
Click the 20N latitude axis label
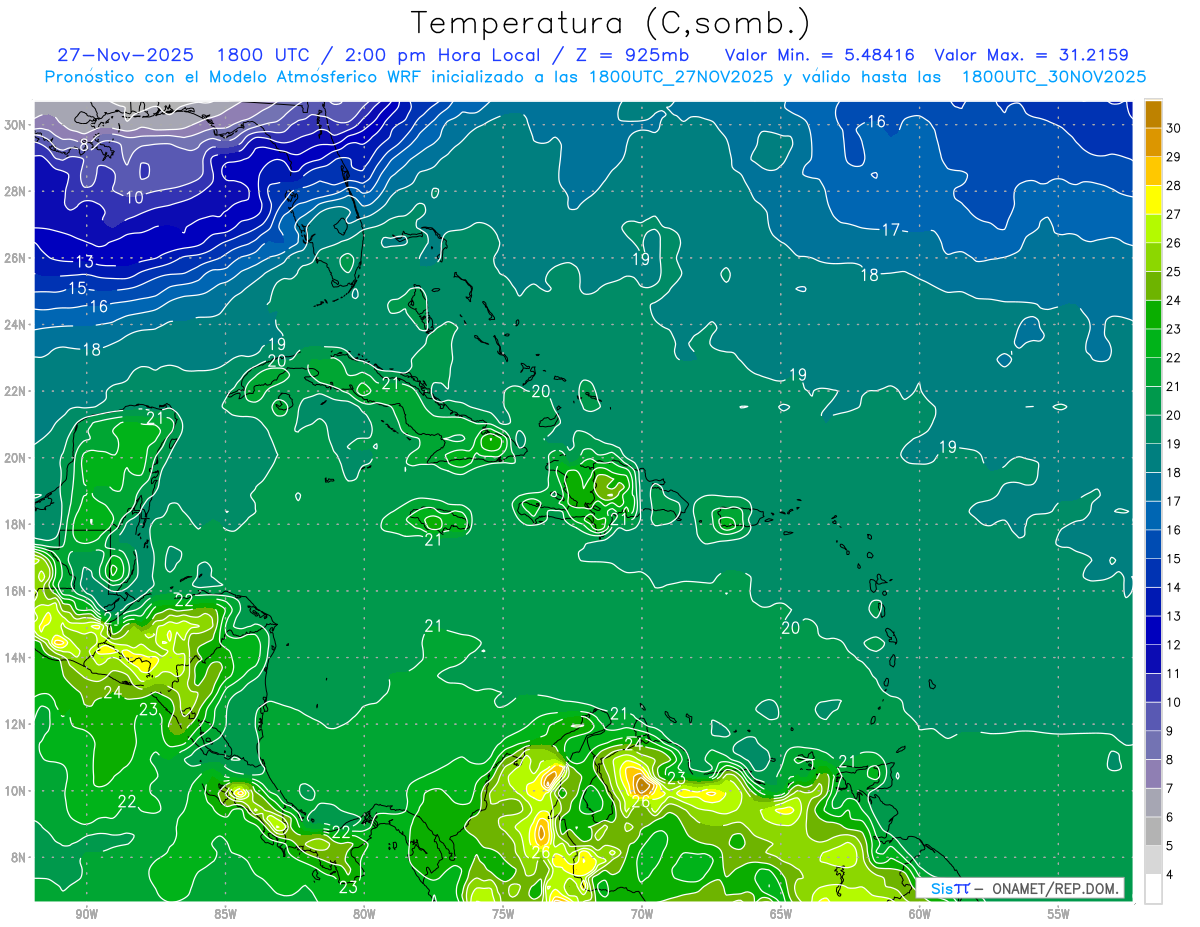click(16, 458)
